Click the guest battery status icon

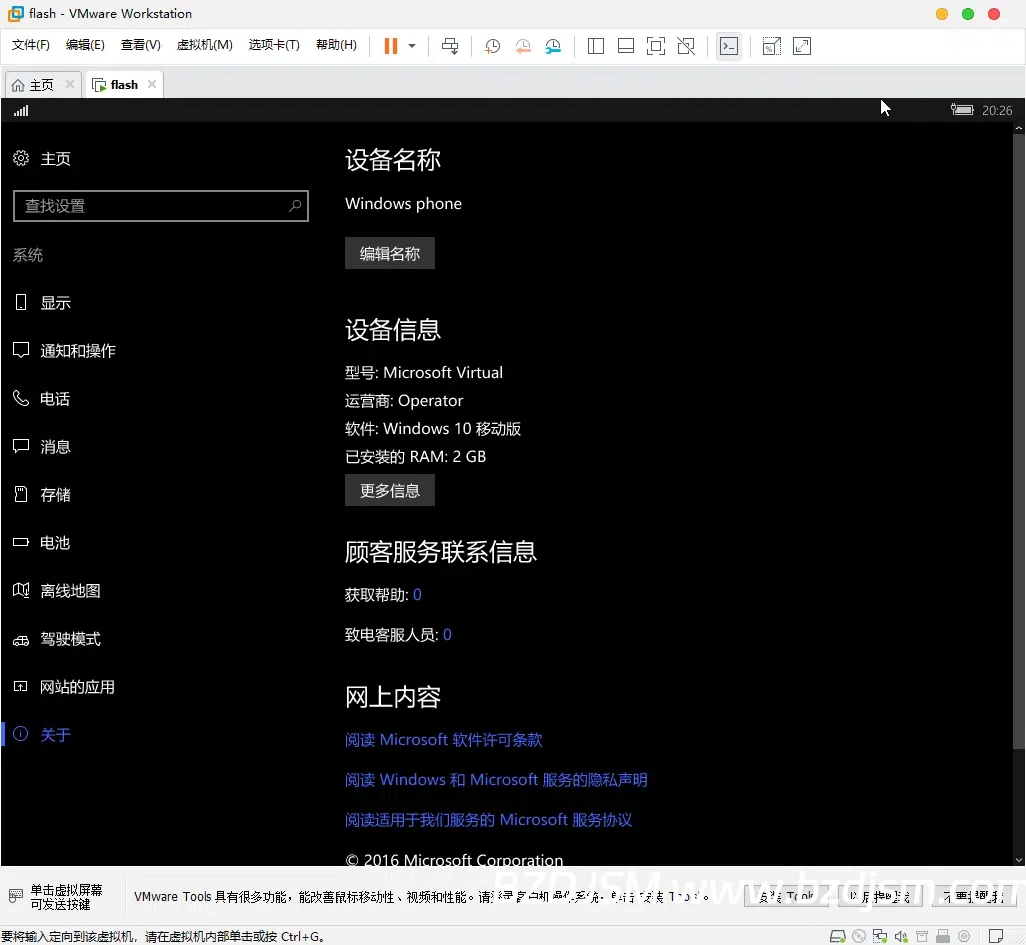(962, 110)
